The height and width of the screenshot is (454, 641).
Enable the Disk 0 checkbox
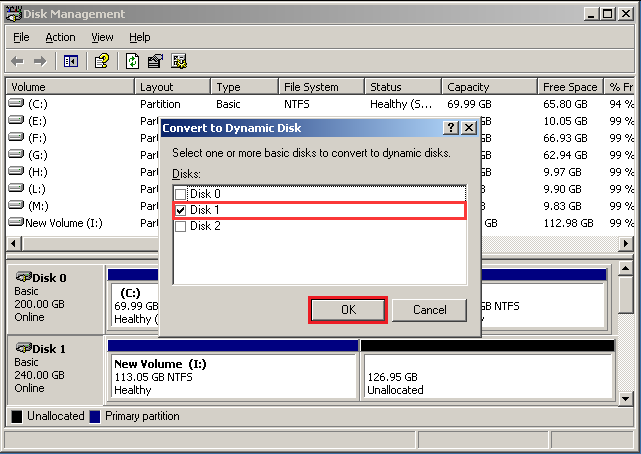pyautogui.click(x=180, y=194)
